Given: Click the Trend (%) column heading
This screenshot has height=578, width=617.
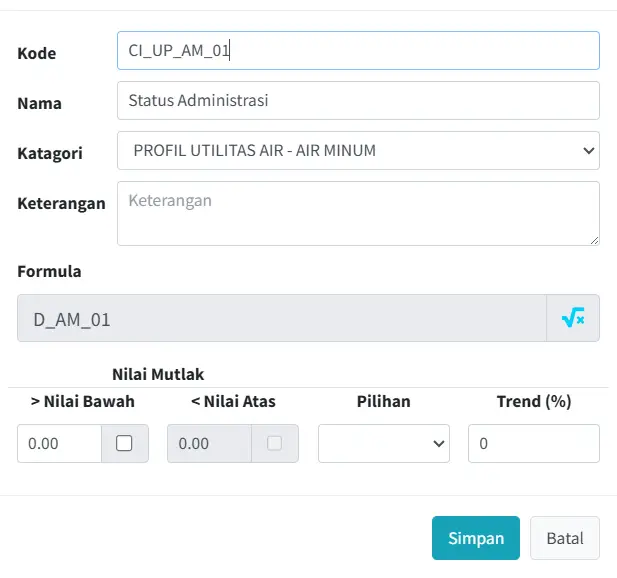Looking at the screenshot, I should coord(533,401).
